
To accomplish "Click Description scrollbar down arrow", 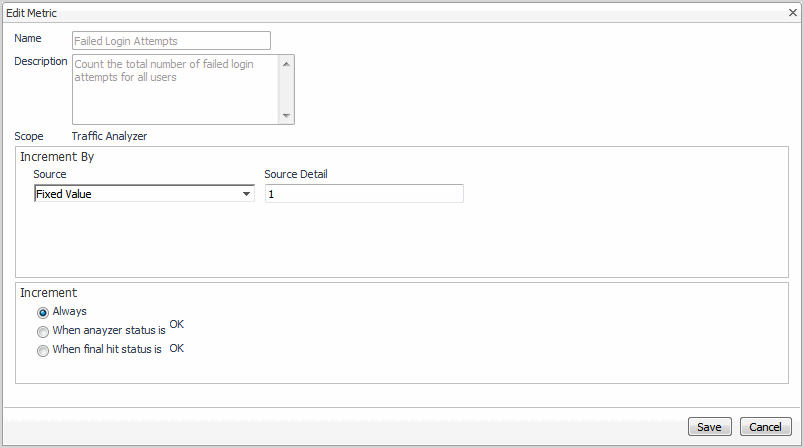I will click(x=287, y=116).
